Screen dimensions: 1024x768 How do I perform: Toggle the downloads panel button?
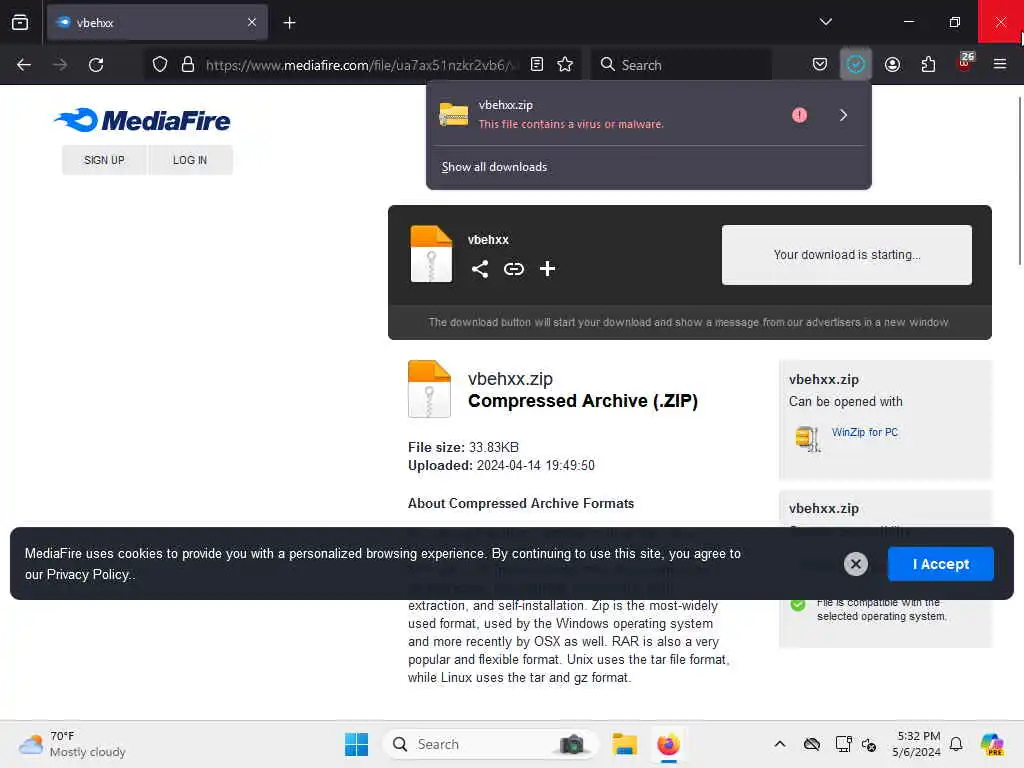(x=856, y=65)
